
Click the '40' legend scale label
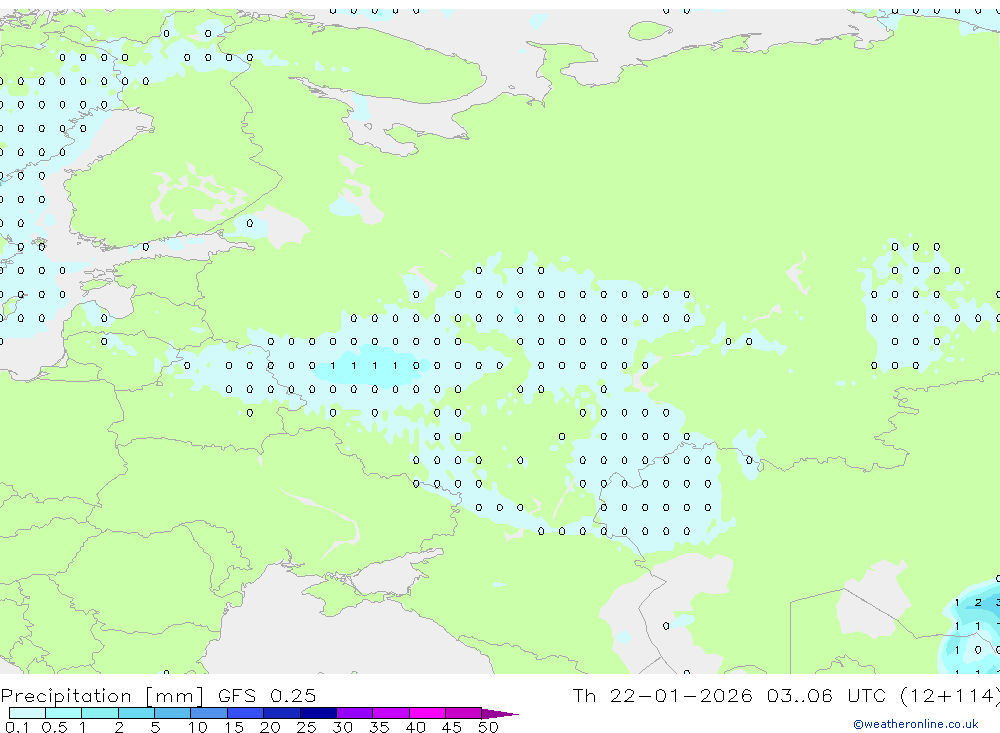coord(416,727)
